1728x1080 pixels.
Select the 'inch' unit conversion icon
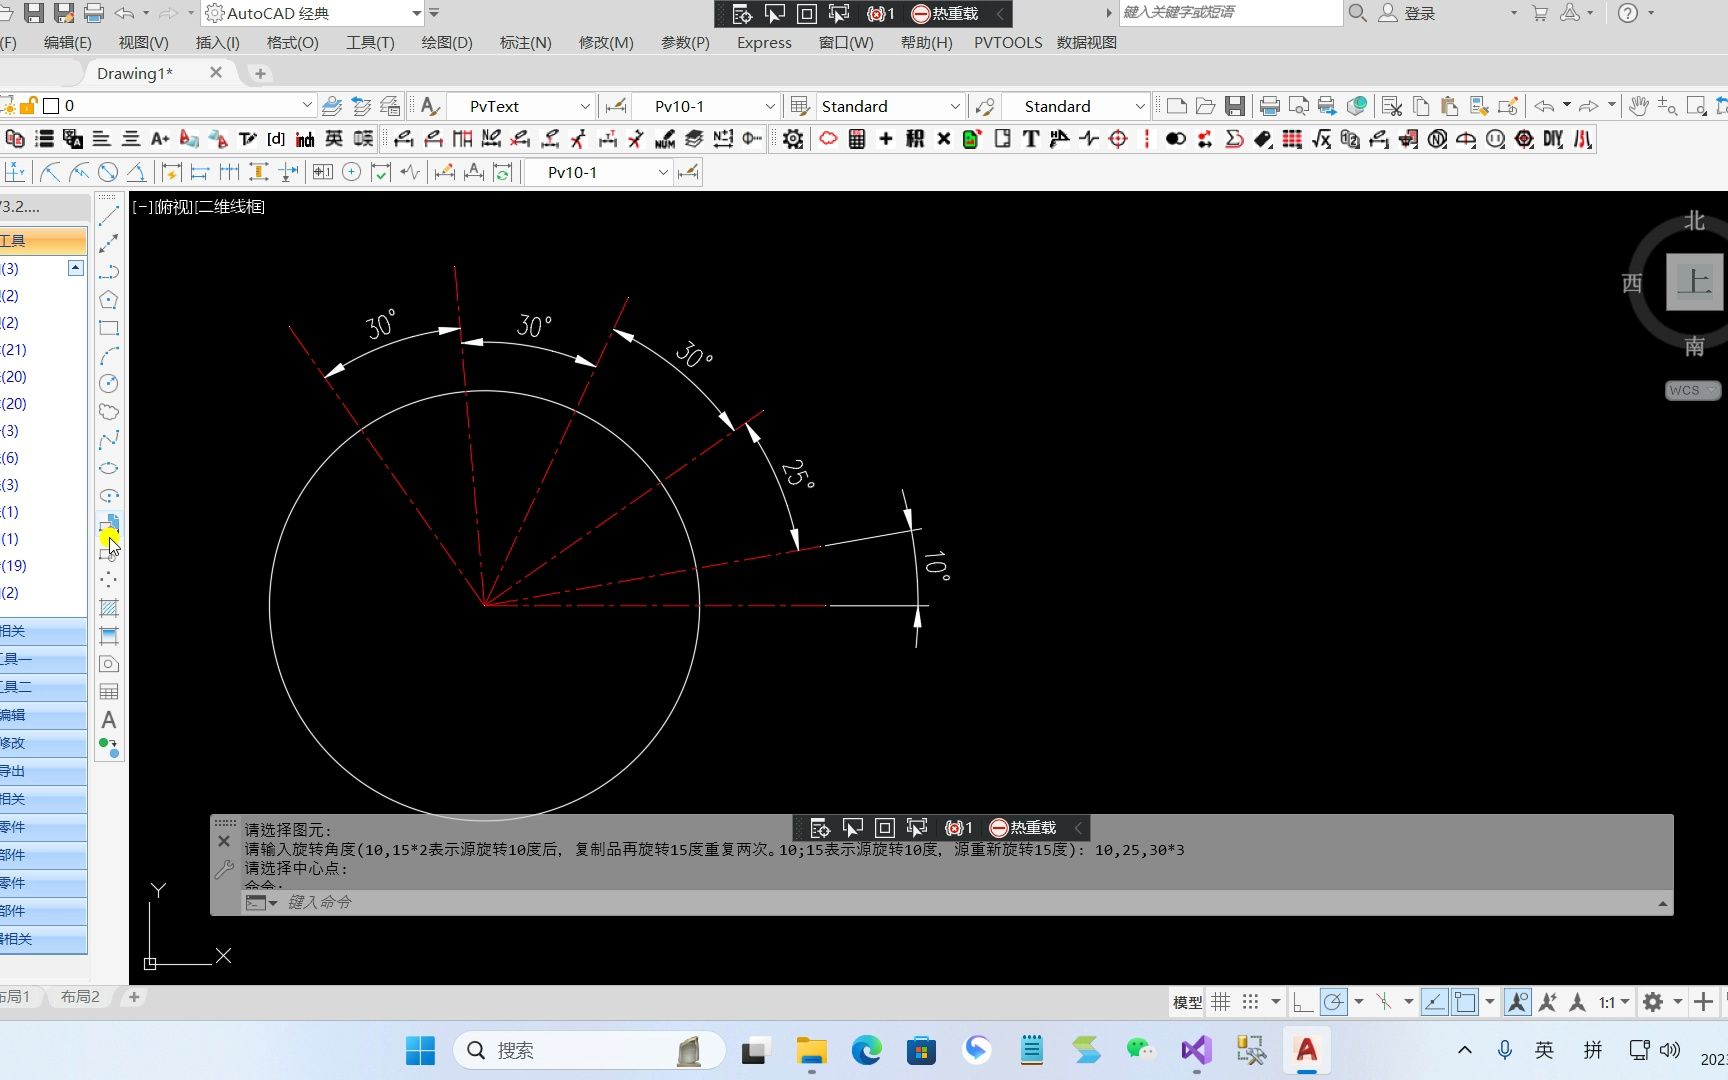[305, 139]
